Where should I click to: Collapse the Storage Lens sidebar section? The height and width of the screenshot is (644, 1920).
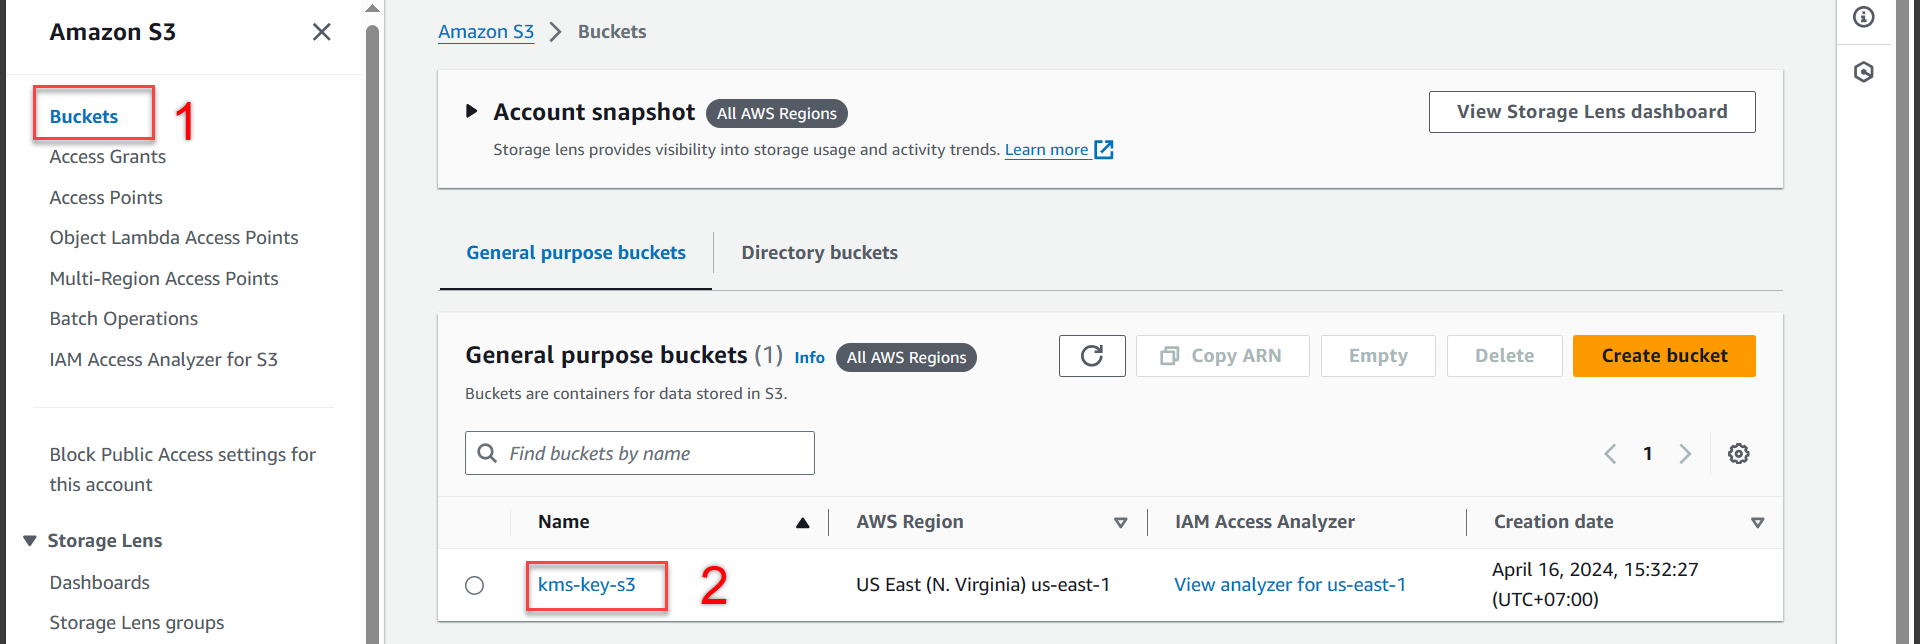tap(30, 541)
